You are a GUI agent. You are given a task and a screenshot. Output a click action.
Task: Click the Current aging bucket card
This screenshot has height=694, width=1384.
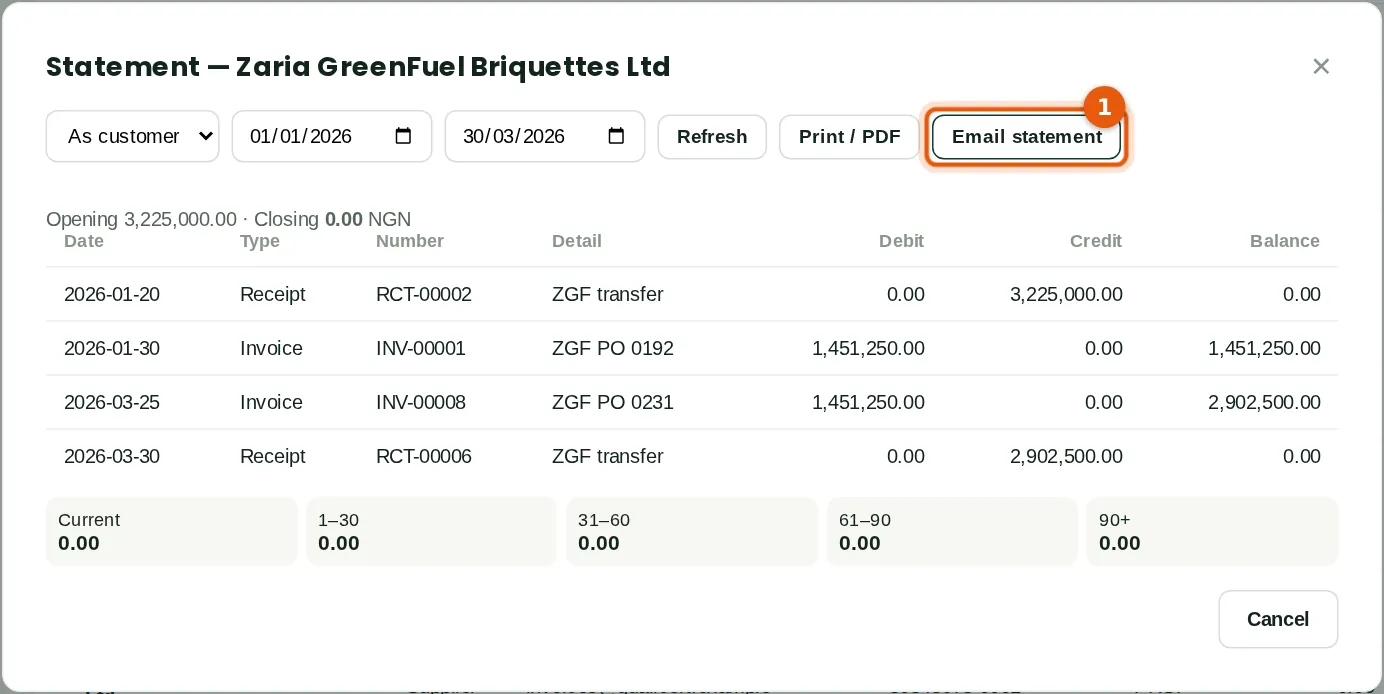click(x=171, y=532)
